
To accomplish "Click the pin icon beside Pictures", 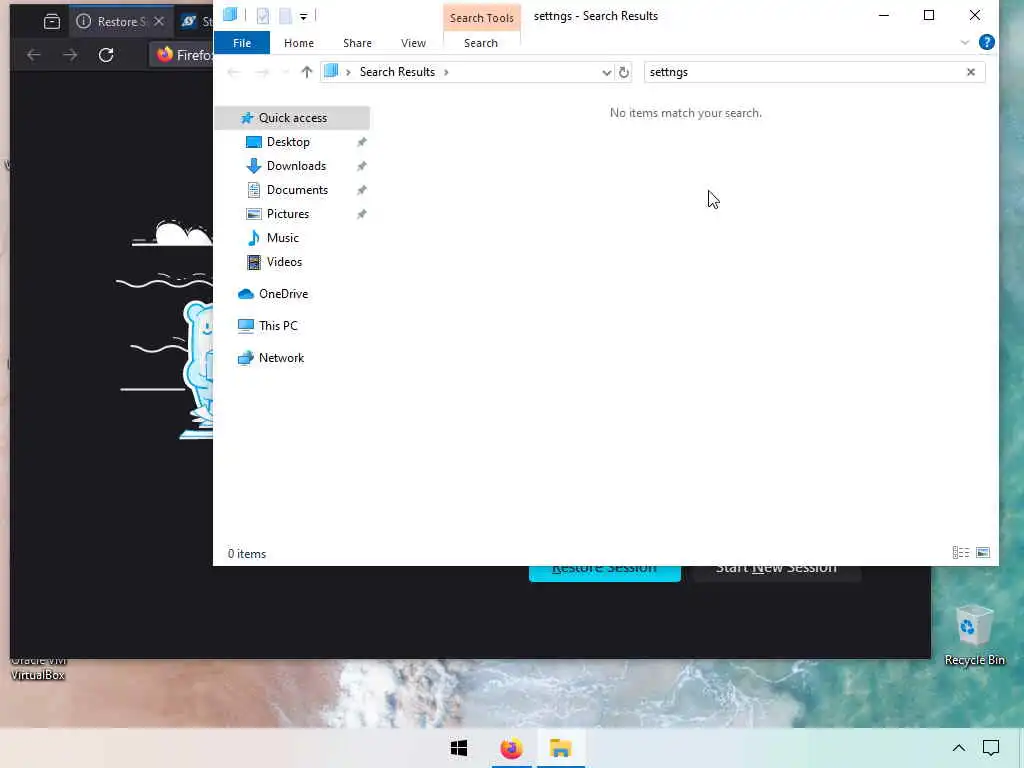I will [x=361, y=214].
